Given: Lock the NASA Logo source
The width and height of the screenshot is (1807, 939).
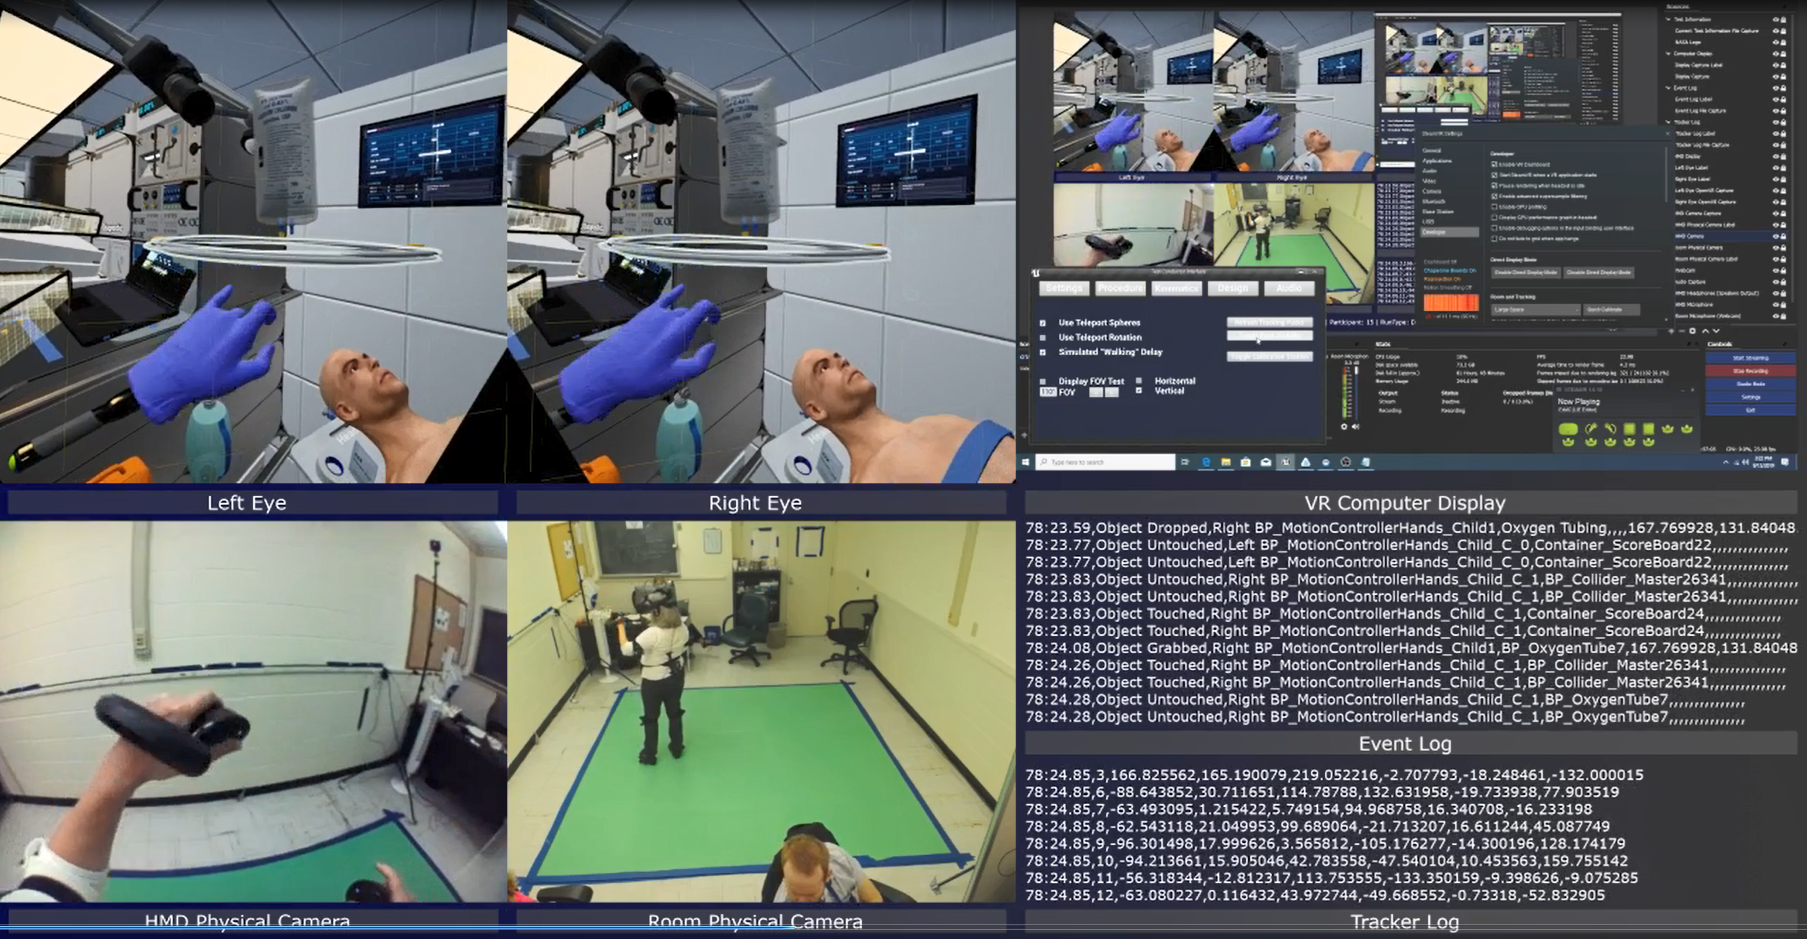Looking at the screenshot, I should tap(1783, 42).
